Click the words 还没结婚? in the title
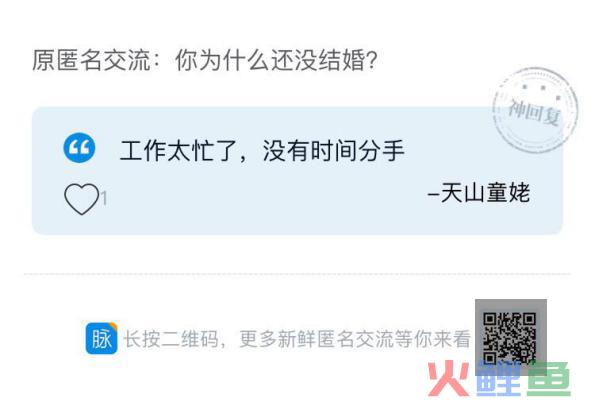 (324, 60)
